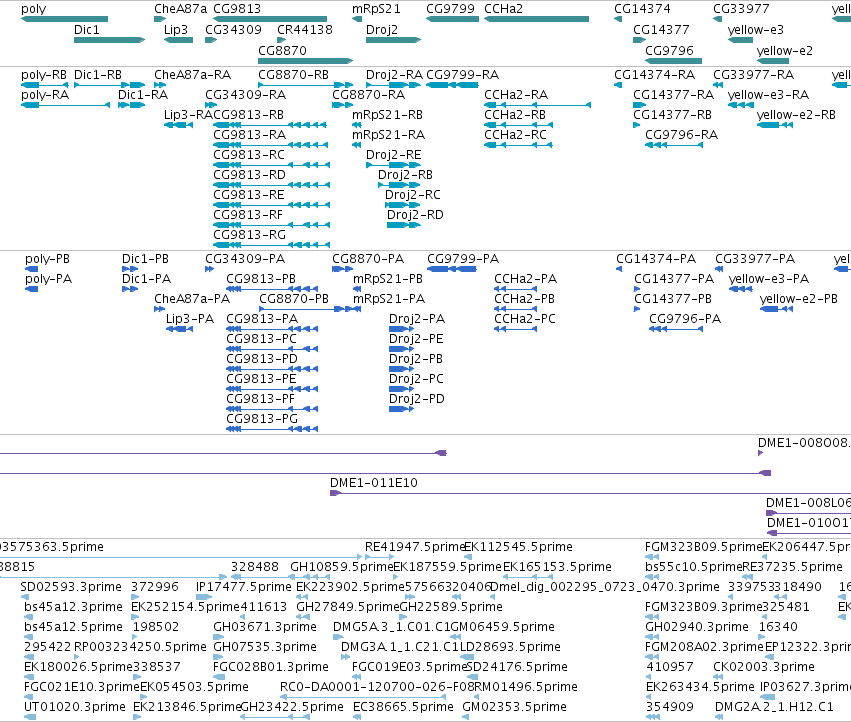Click the CheA87a-RA transcript label

(193, 74)
